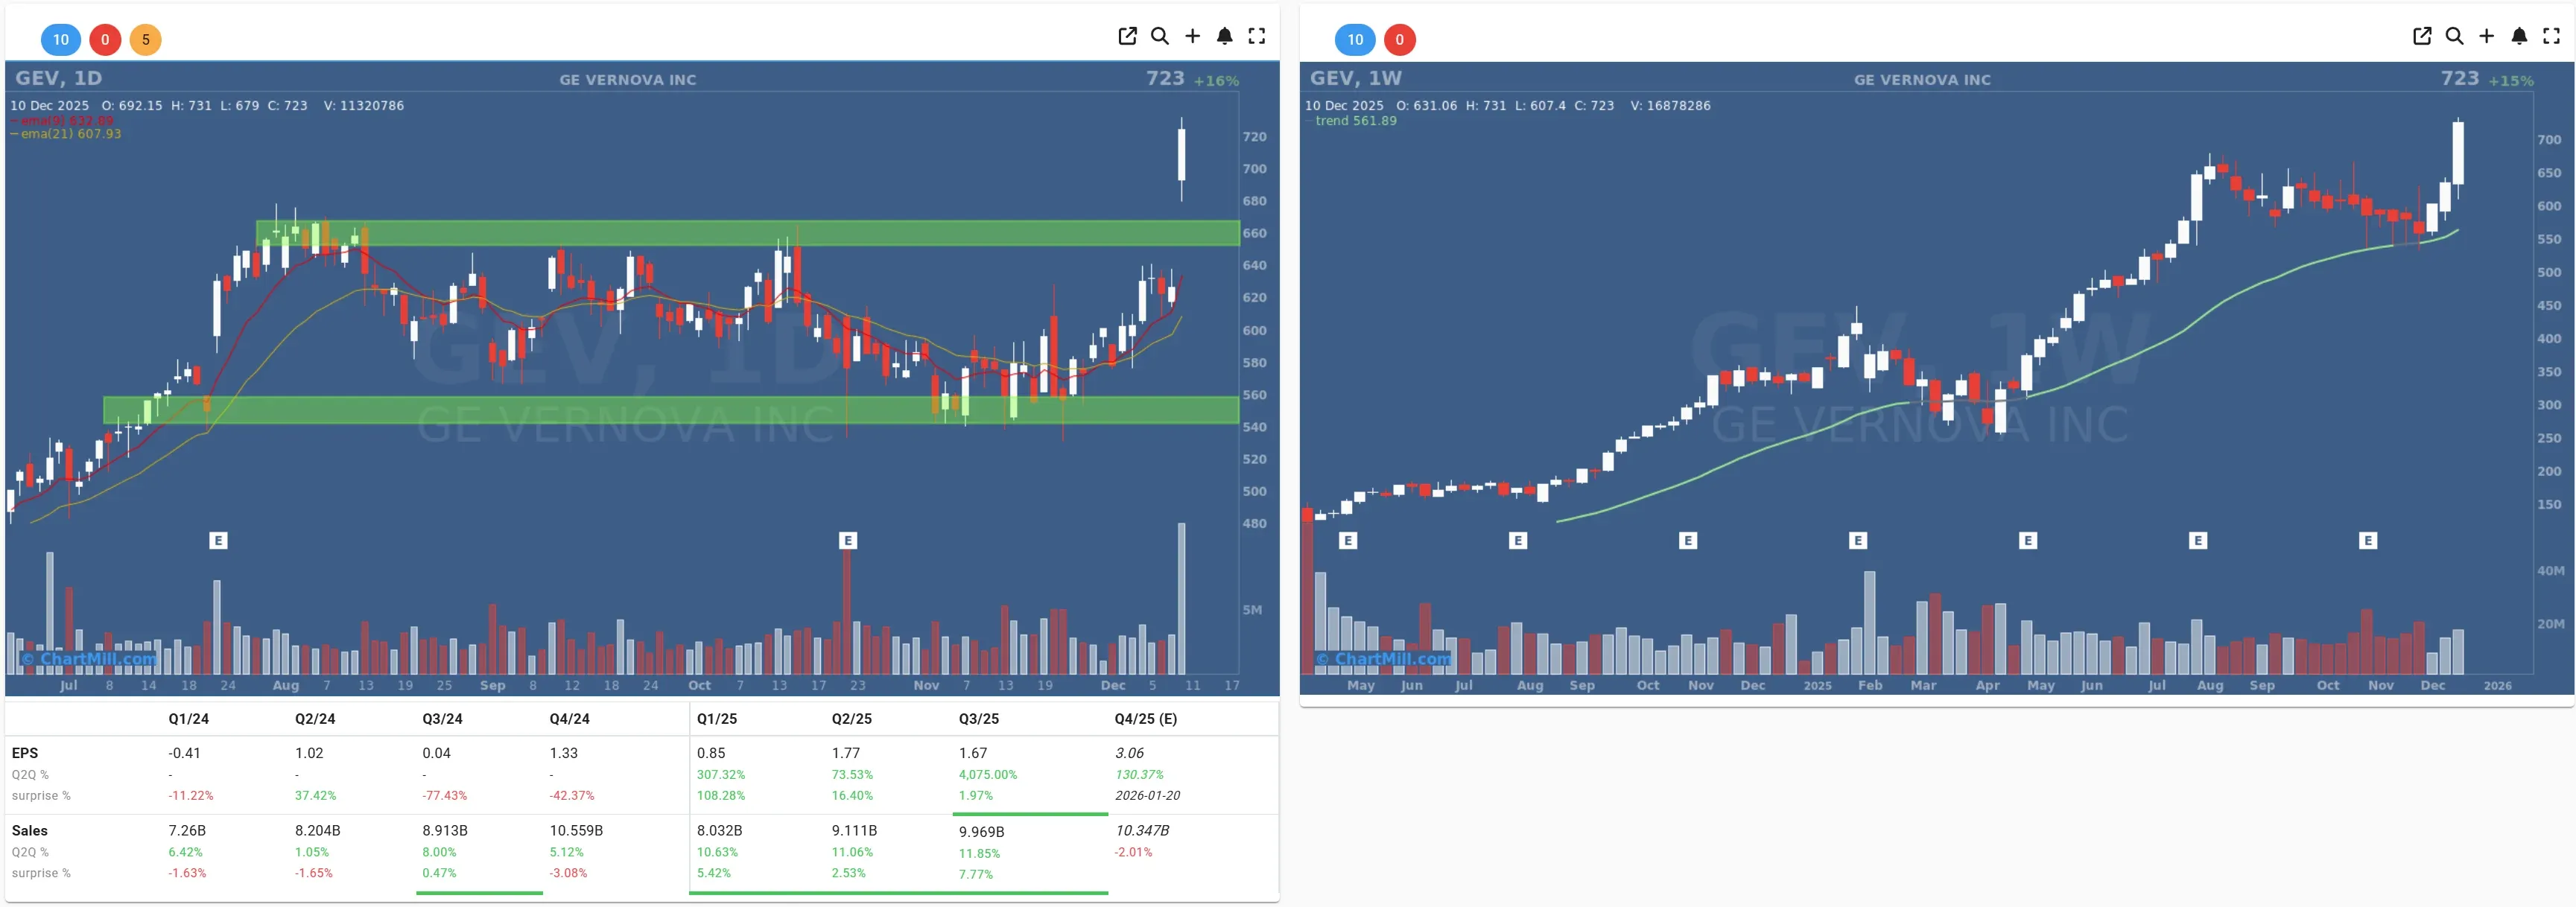
Task: Enter fullscreen mode on the weekly chart
Action: pyautogui.click(x=2552, y=36)
